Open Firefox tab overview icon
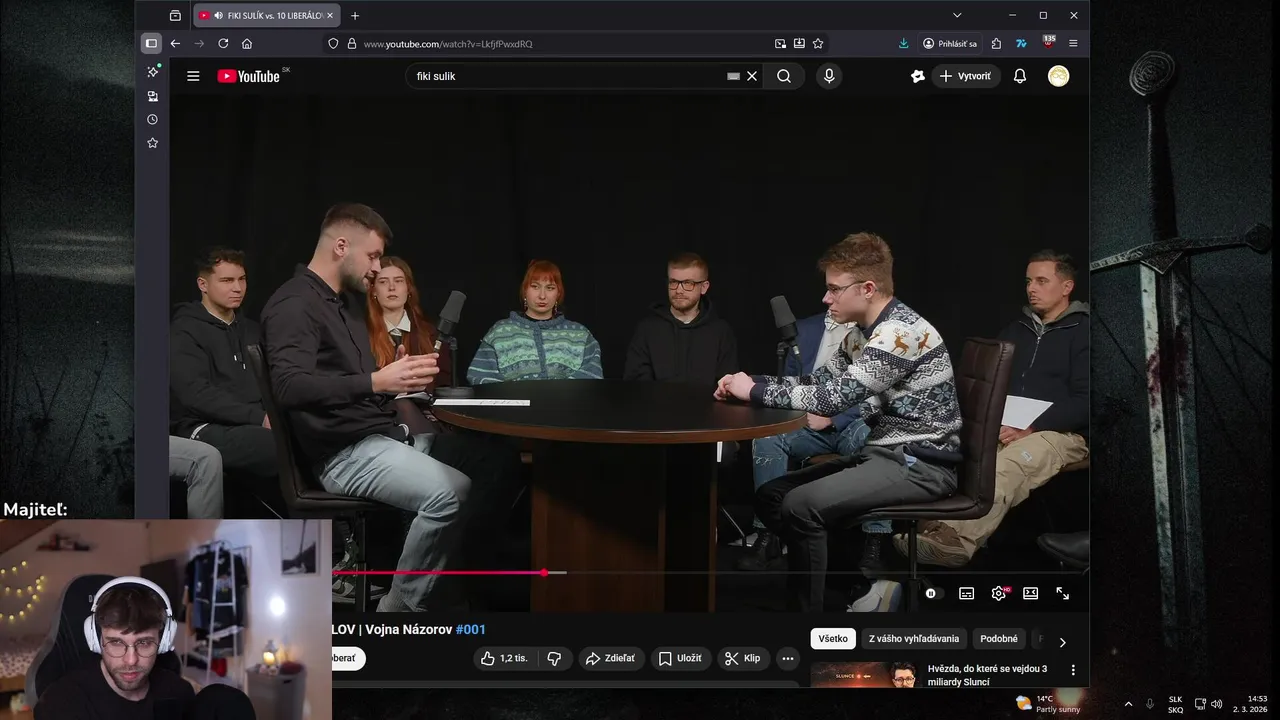The image size is (1280, 720). click(x=175, y=15)
